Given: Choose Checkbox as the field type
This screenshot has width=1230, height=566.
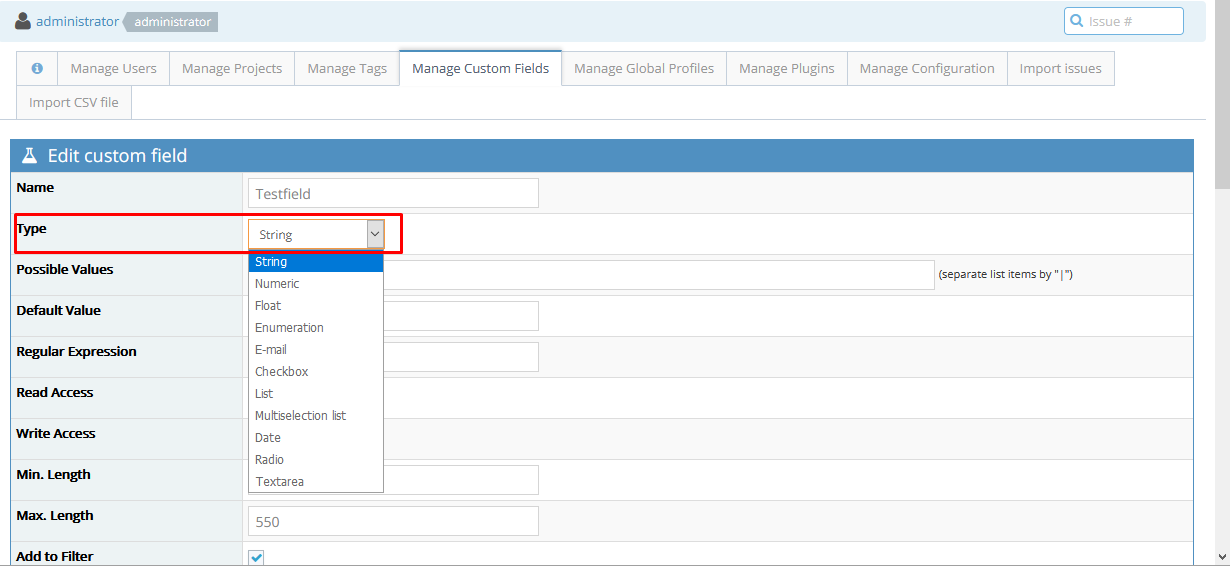Looking at the screenshot, I should point(281,372).
